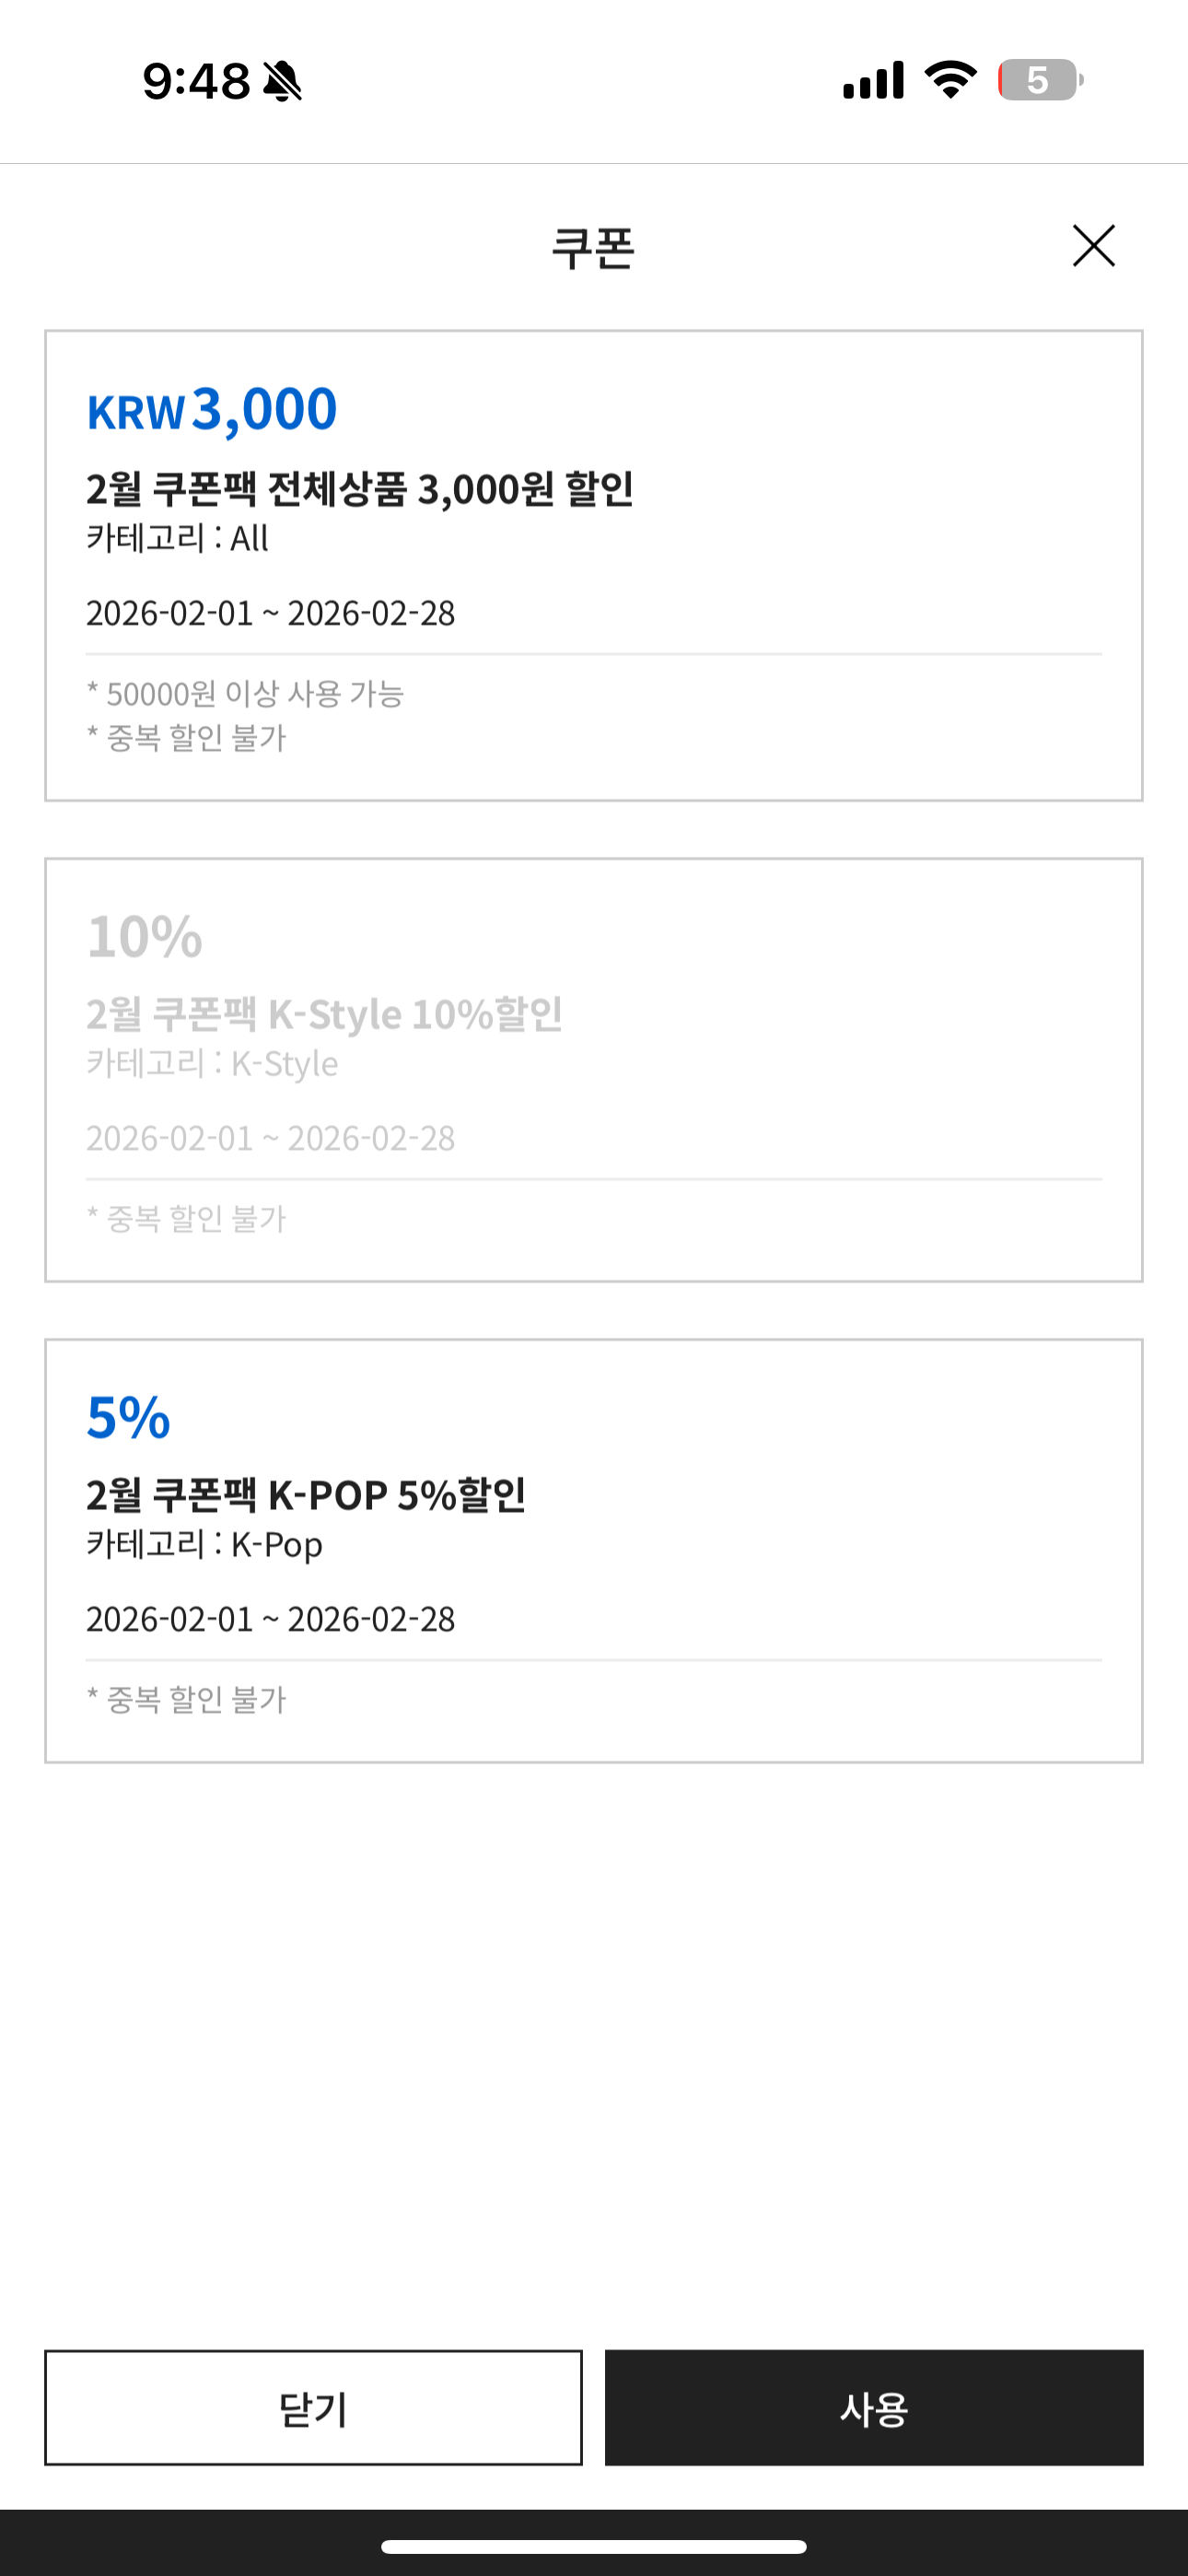Image resolution: width=1188 pixels, height=2576 pixels.
Task: Tap the blue KRW 3,000 amount
Action: (x=212, y=409)
